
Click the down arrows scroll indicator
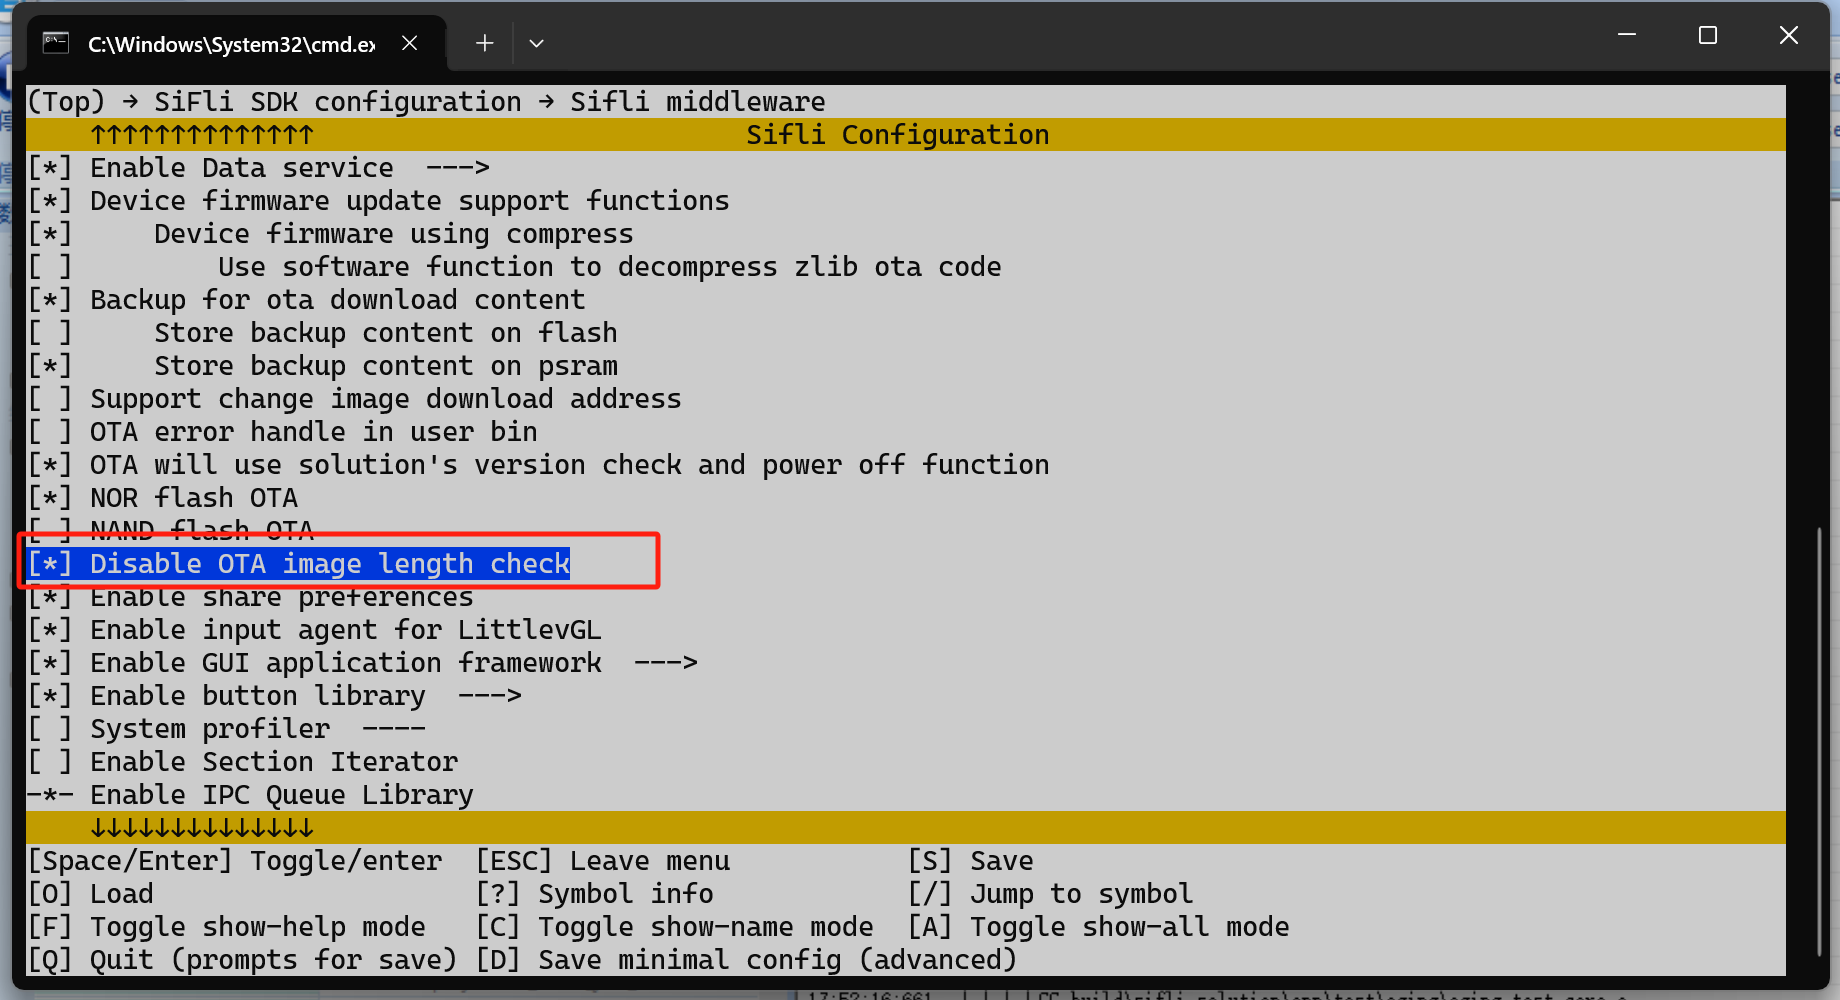pyautogui.click(x=202, y=828)
